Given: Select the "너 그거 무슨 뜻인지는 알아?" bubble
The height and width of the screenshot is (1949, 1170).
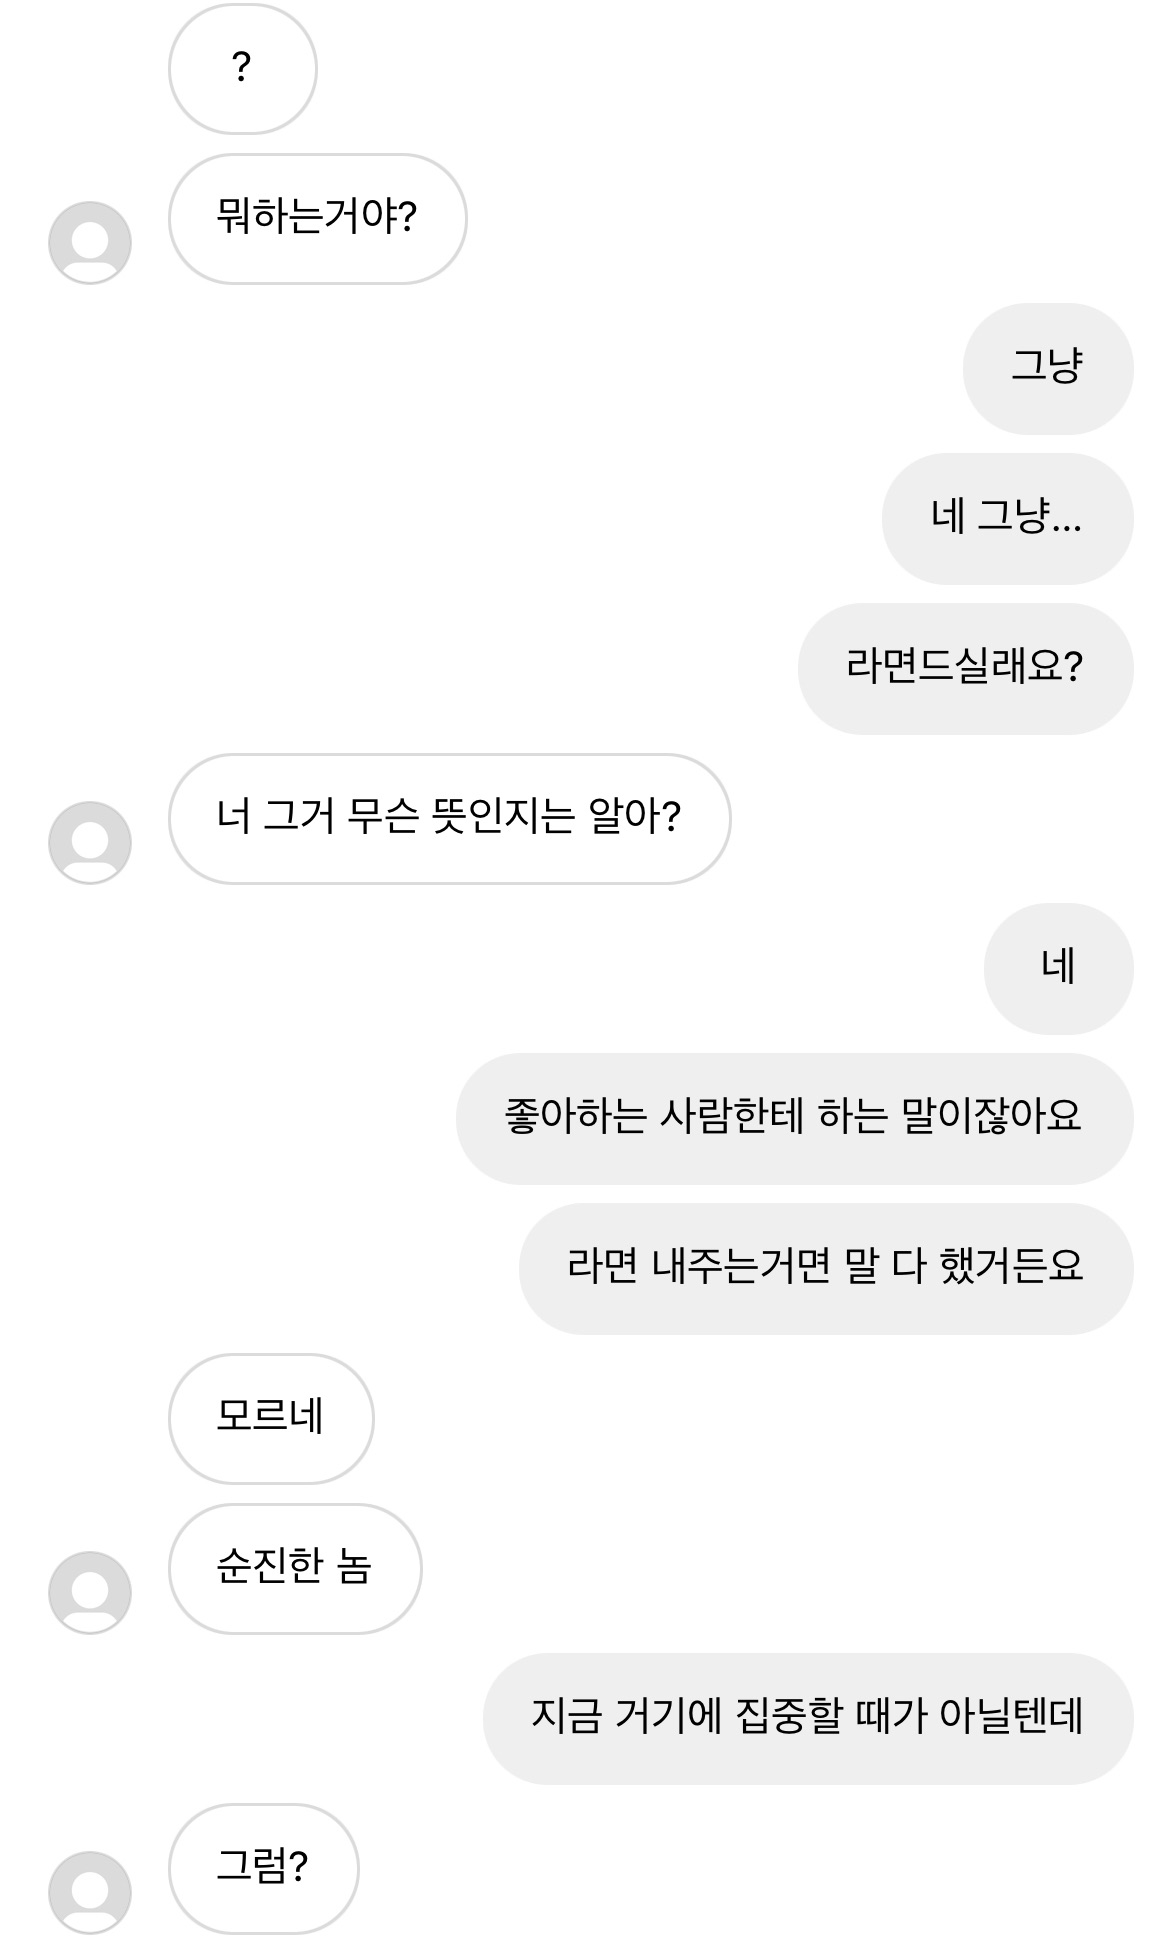Looking at the screenshot, I should tap(449, 819).
